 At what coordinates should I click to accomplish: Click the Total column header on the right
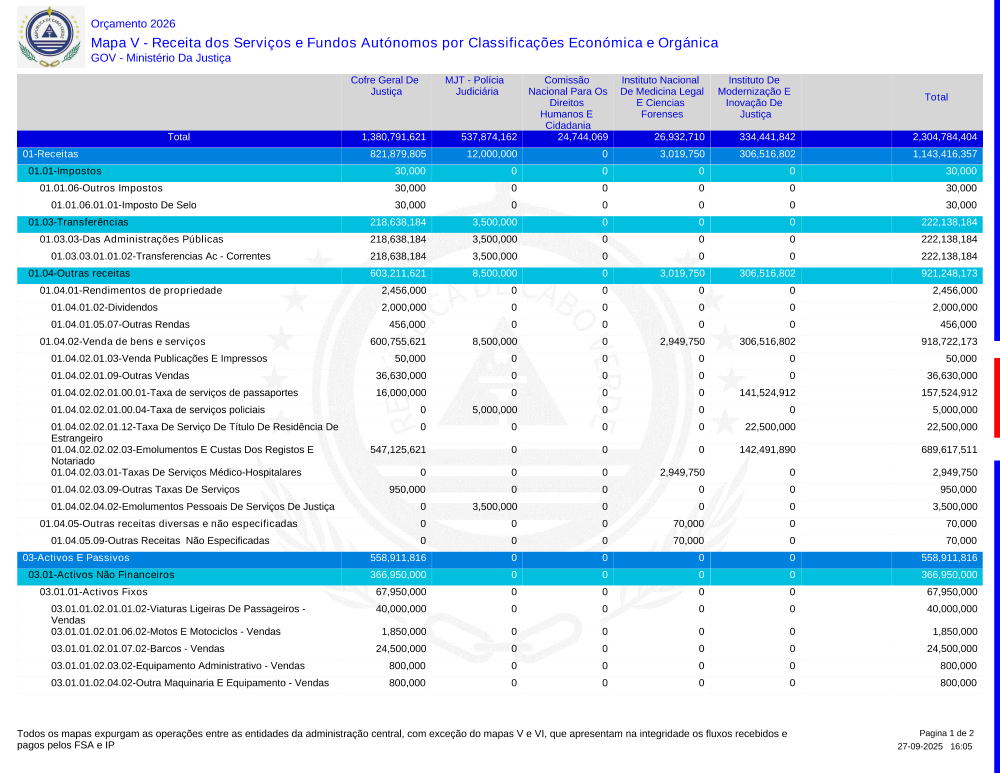pos(936,97)
